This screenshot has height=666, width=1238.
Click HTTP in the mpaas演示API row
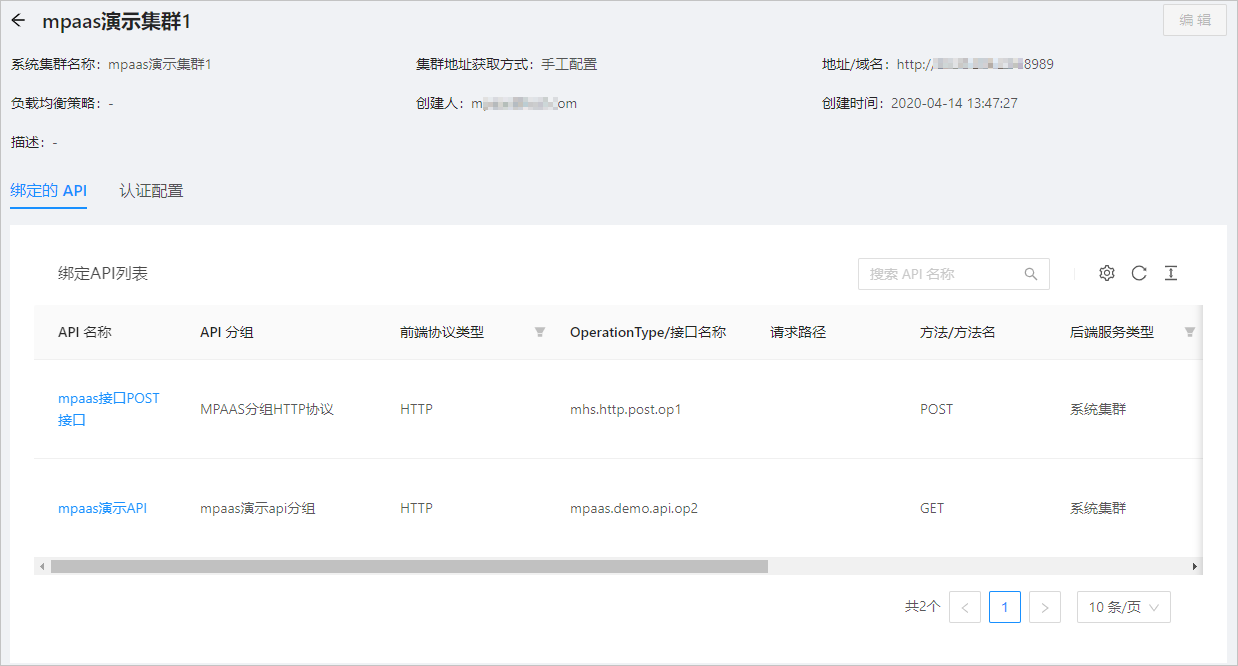click(417, 508)
